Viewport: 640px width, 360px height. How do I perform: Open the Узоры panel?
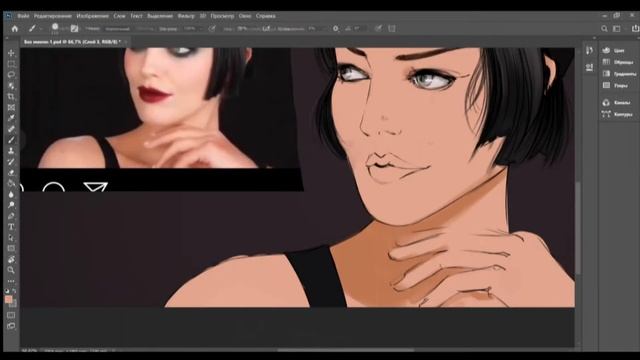pyautogui.click(x=619, y=86)
